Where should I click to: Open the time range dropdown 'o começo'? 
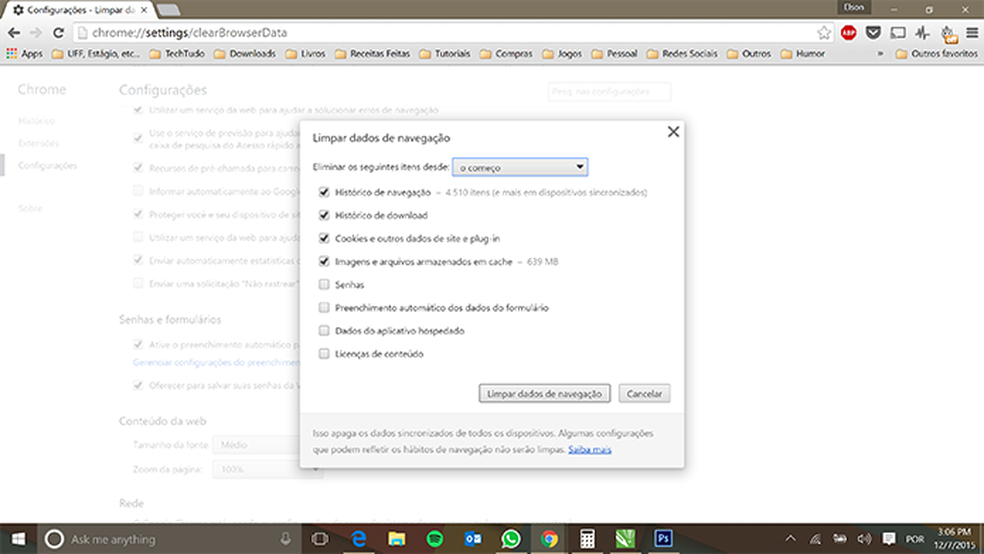(520, 167)
